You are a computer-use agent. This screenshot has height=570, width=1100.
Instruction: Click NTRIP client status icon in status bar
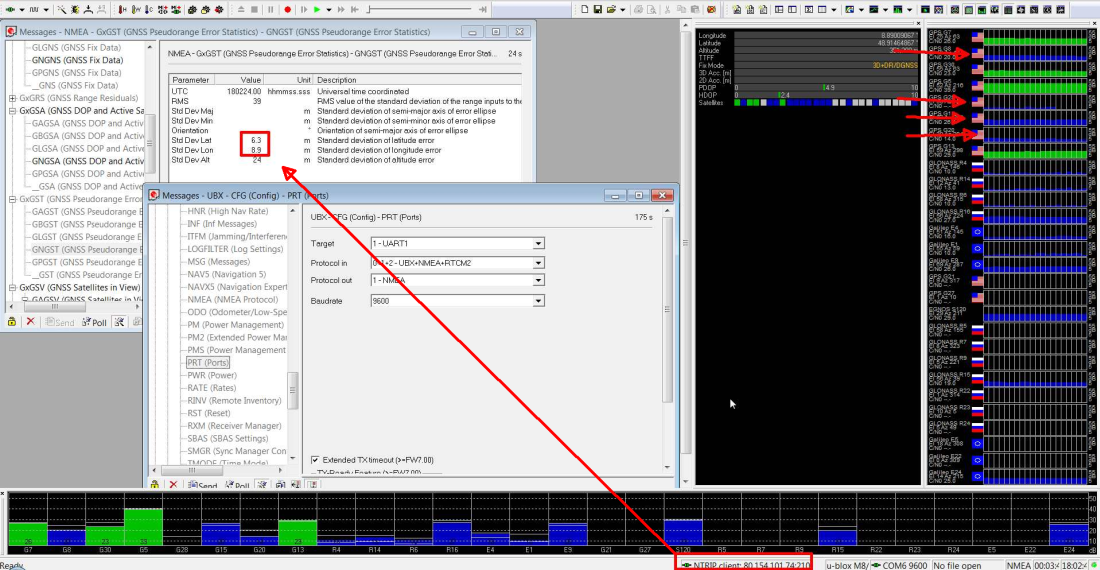[x=685, y=565]
